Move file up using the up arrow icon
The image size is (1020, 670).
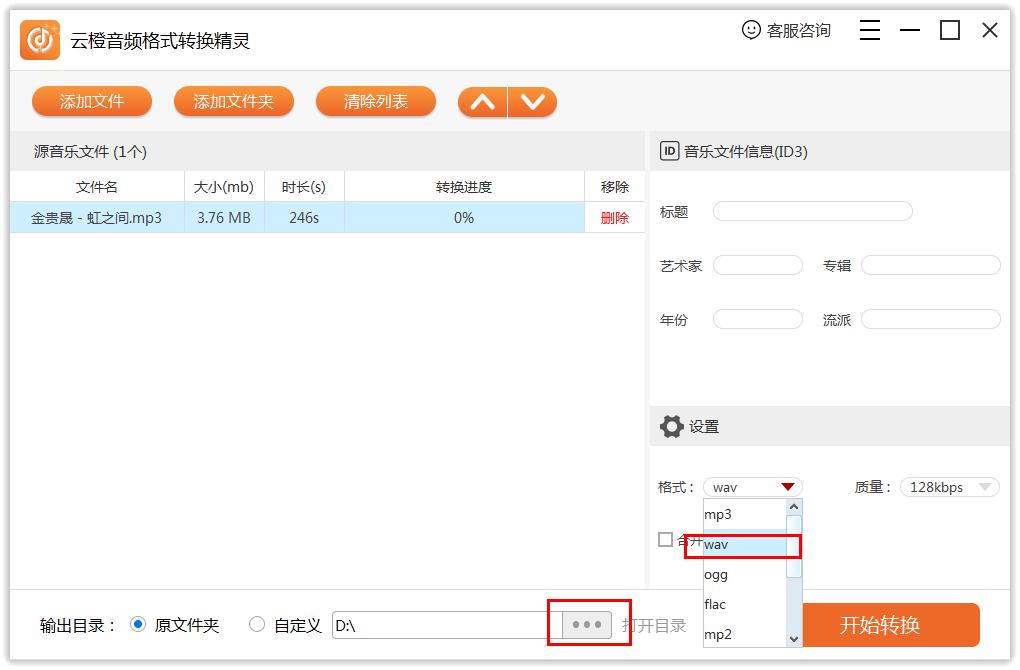(x=483, y=101)
